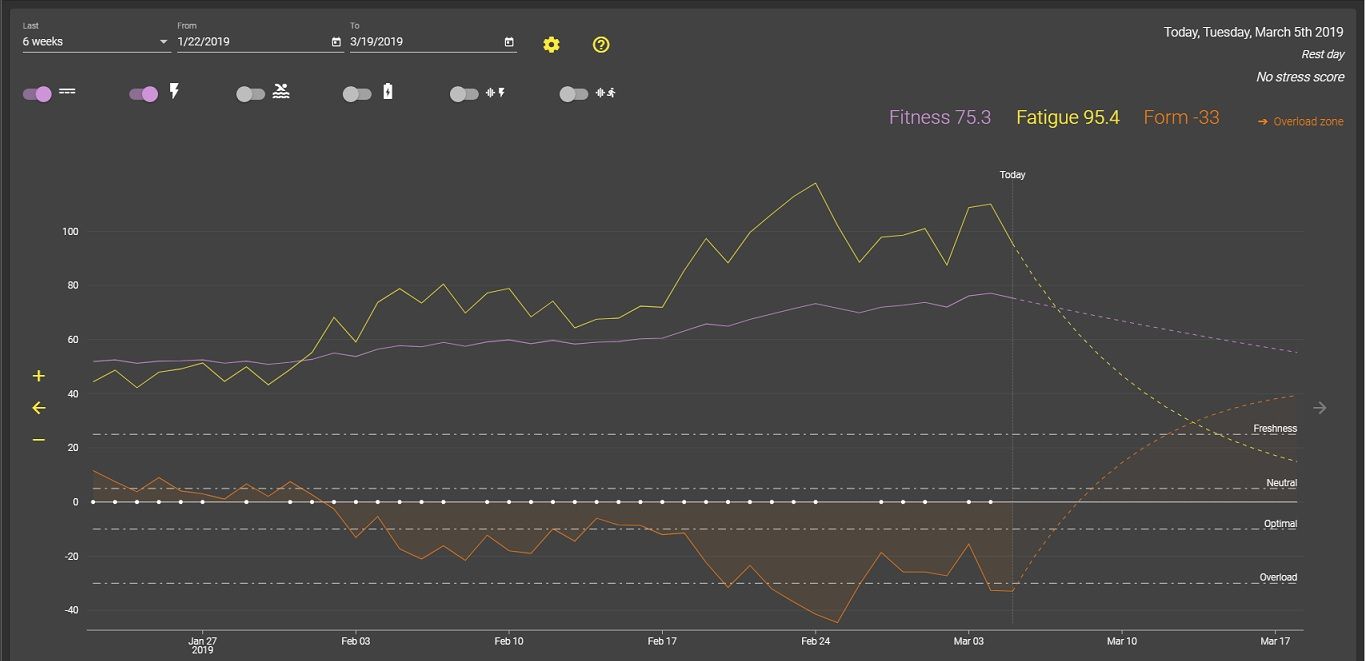Enable the swimmer toggle
Image resolution: width=1366 pixels, height=661 pixels.
click(251, 94)
